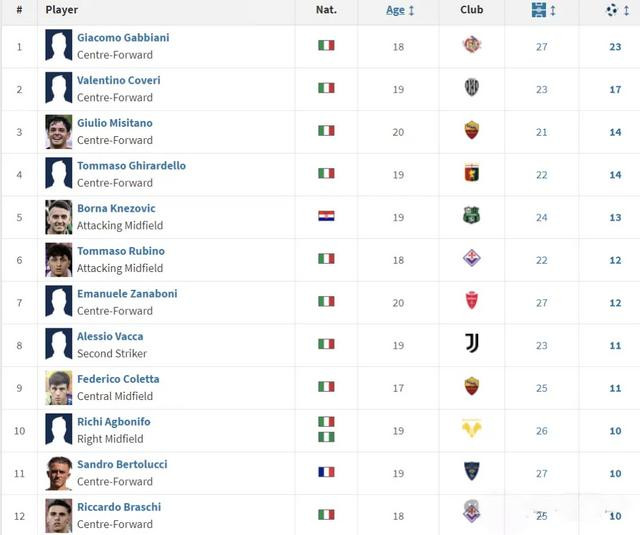Screen dimensions: 640x535
Task: Open Alessio Vacca's profile link
Action: 110,336
